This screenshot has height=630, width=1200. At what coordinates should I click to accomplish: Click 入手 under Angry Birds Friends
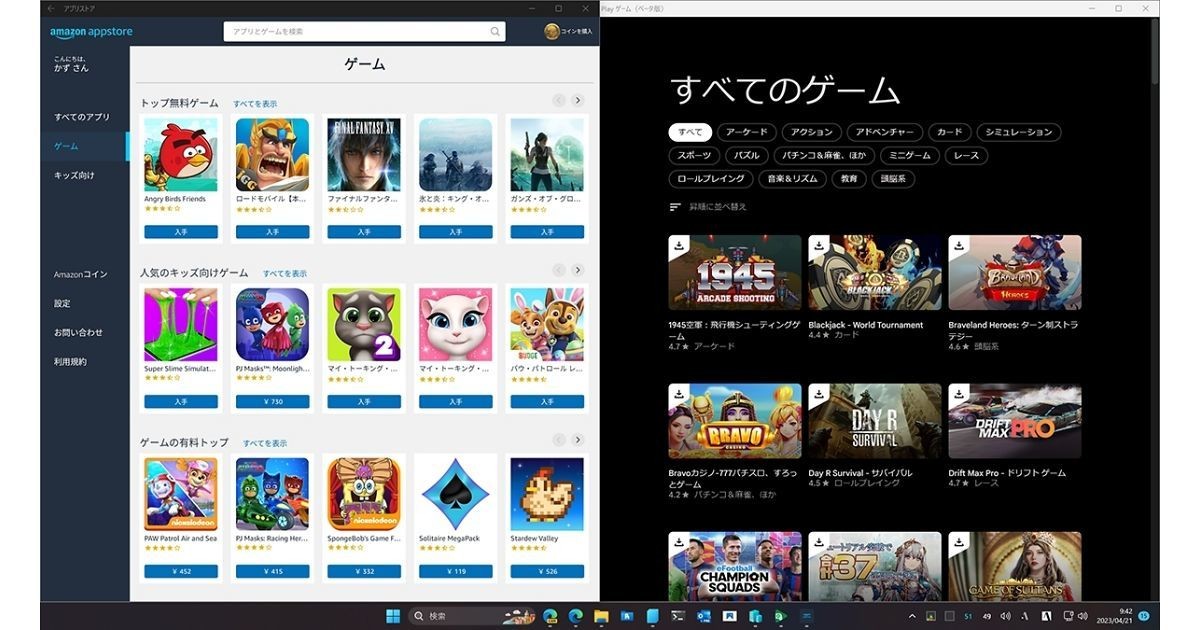pos(181,232)
